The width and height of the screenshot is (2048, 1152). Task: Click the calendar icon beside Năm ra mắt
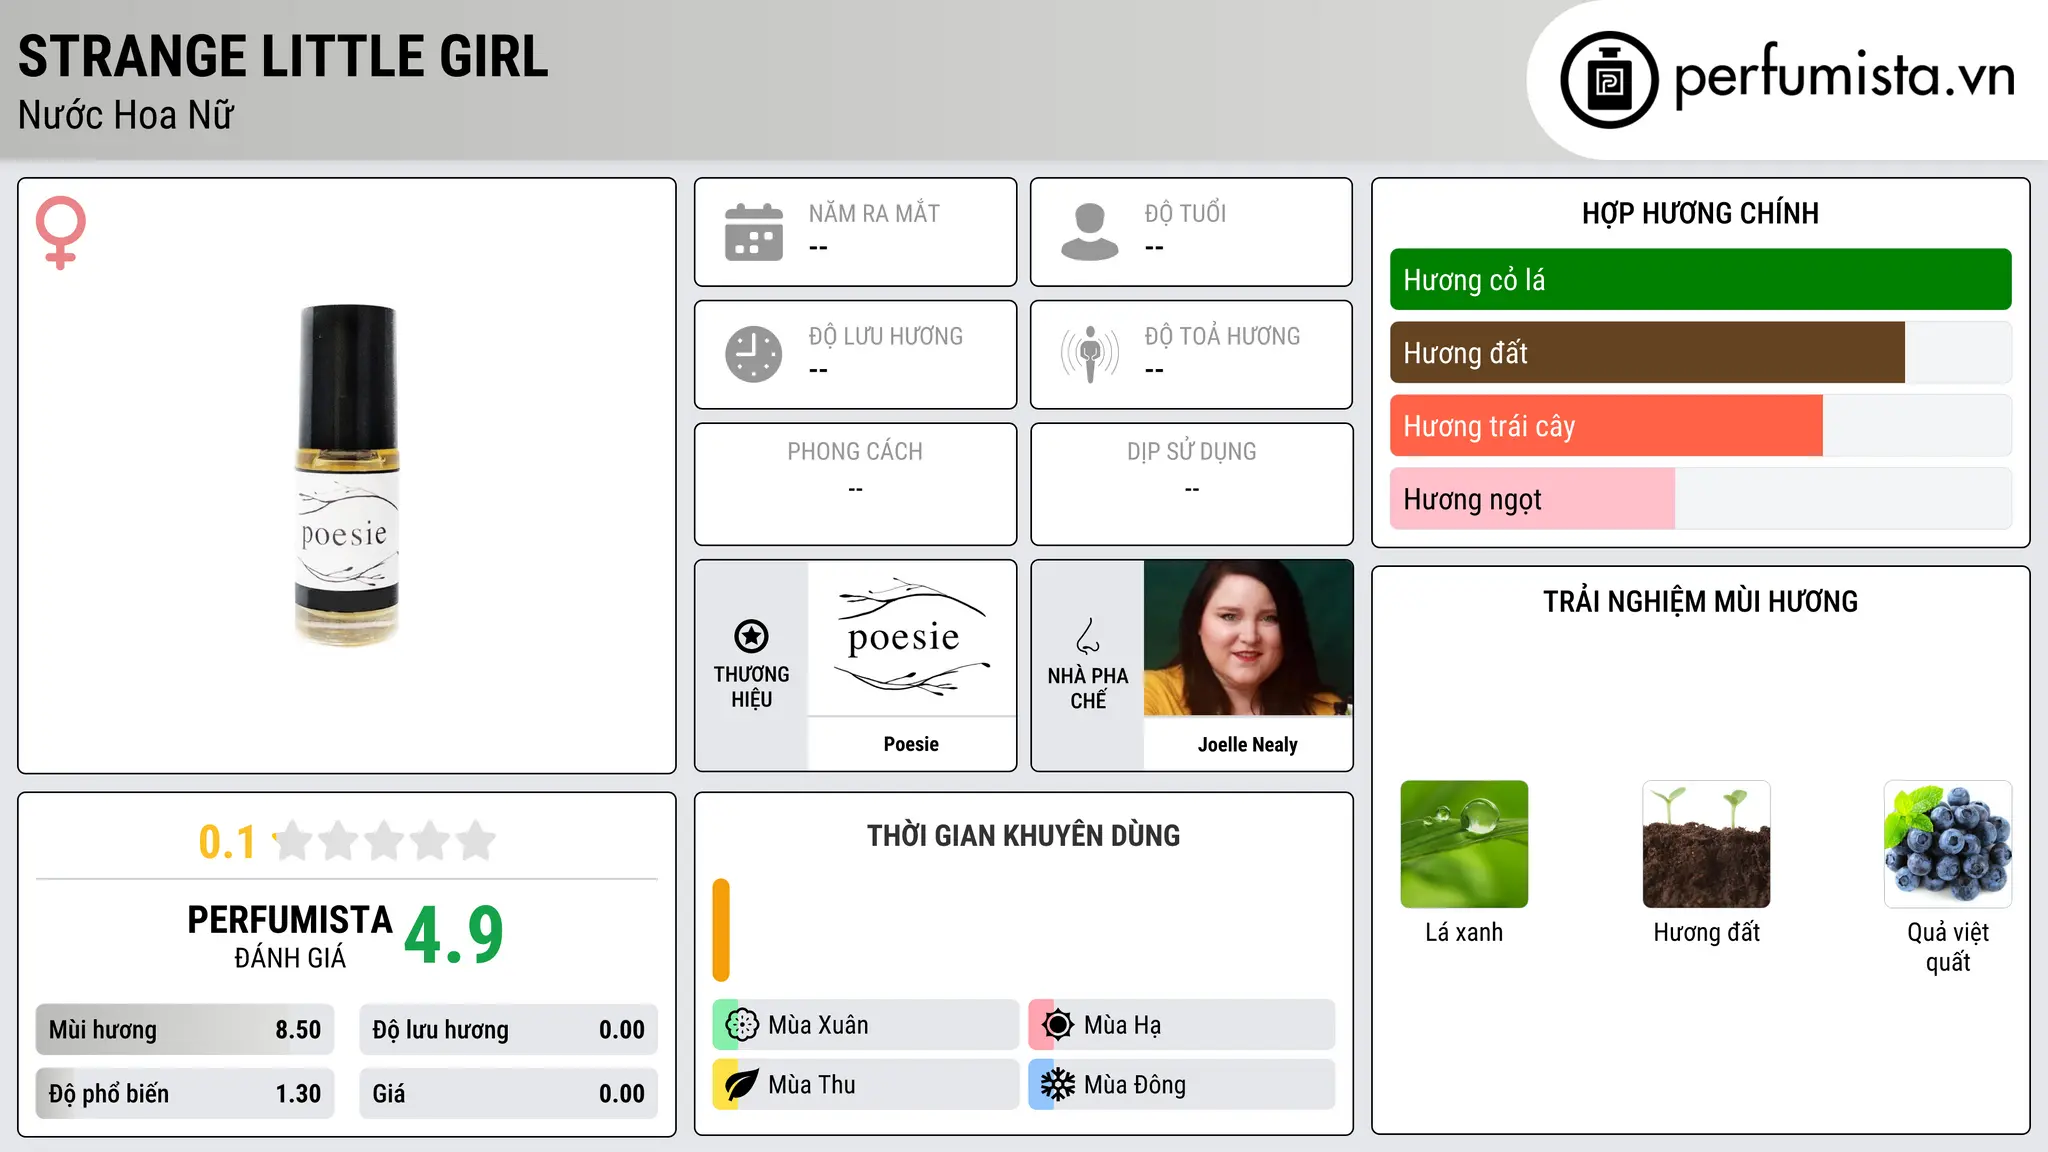click(x=754, y=232)
